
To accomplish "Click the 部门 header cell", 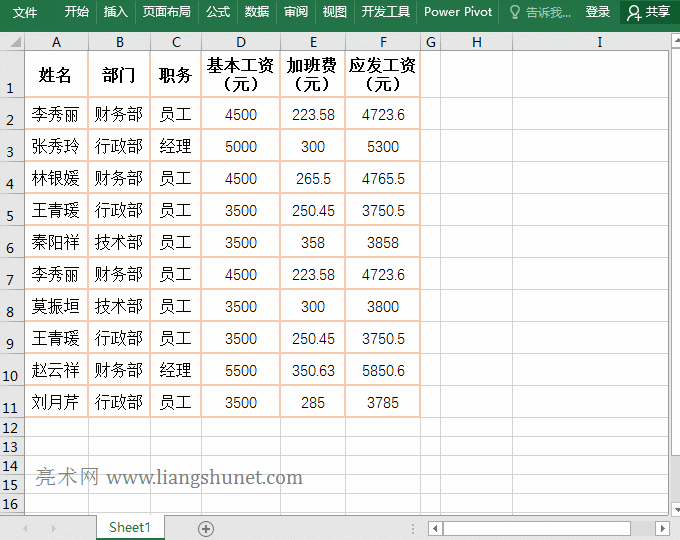I will (x=119, y=74).
